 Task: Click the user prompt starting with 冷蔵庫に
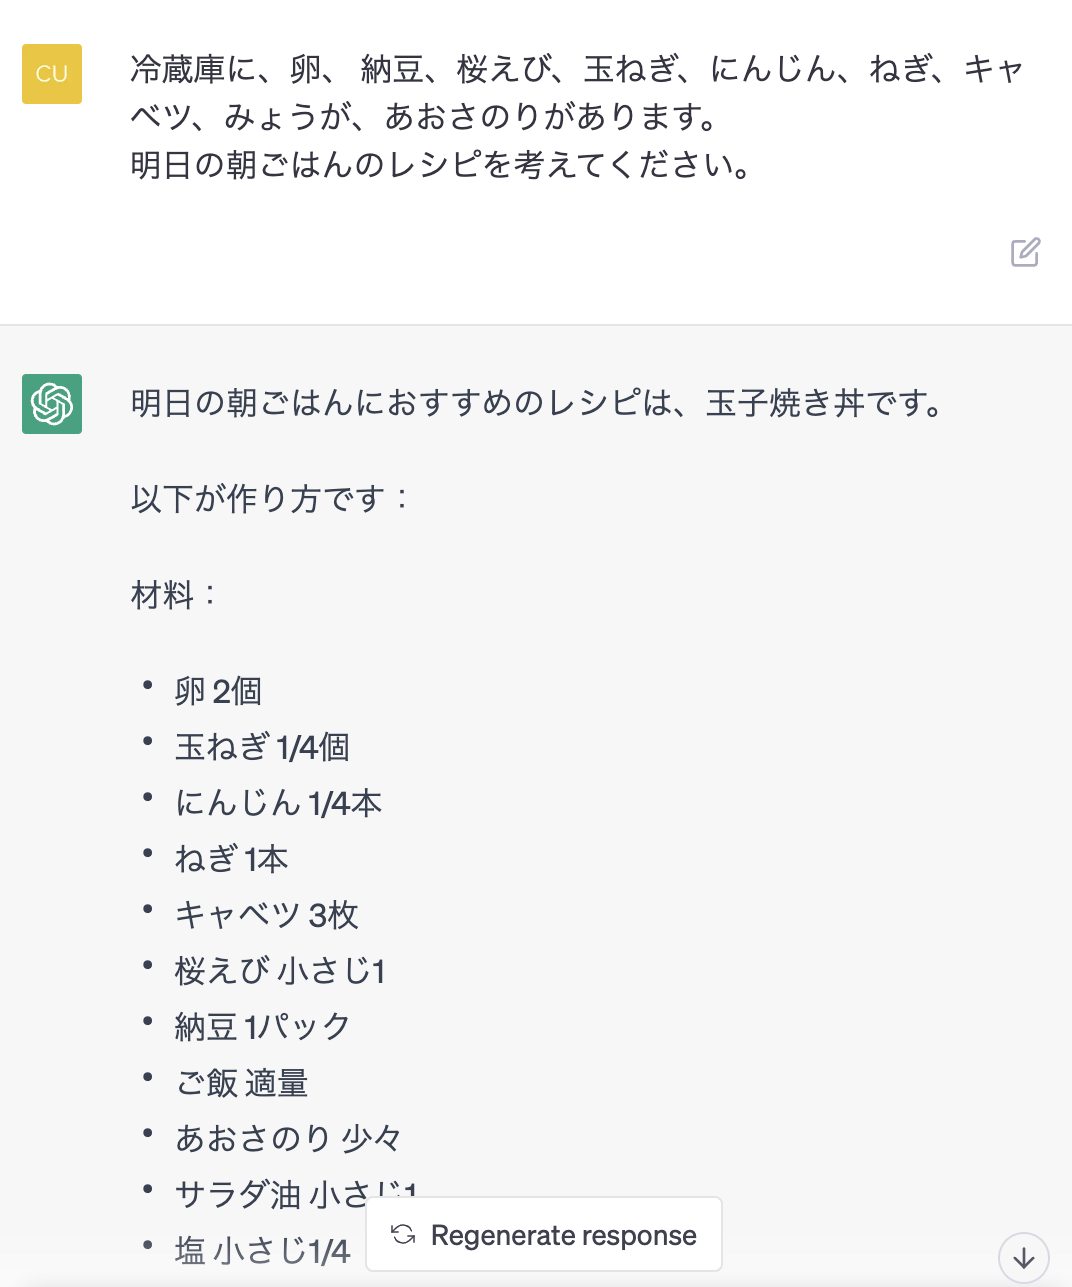[576, 93]
